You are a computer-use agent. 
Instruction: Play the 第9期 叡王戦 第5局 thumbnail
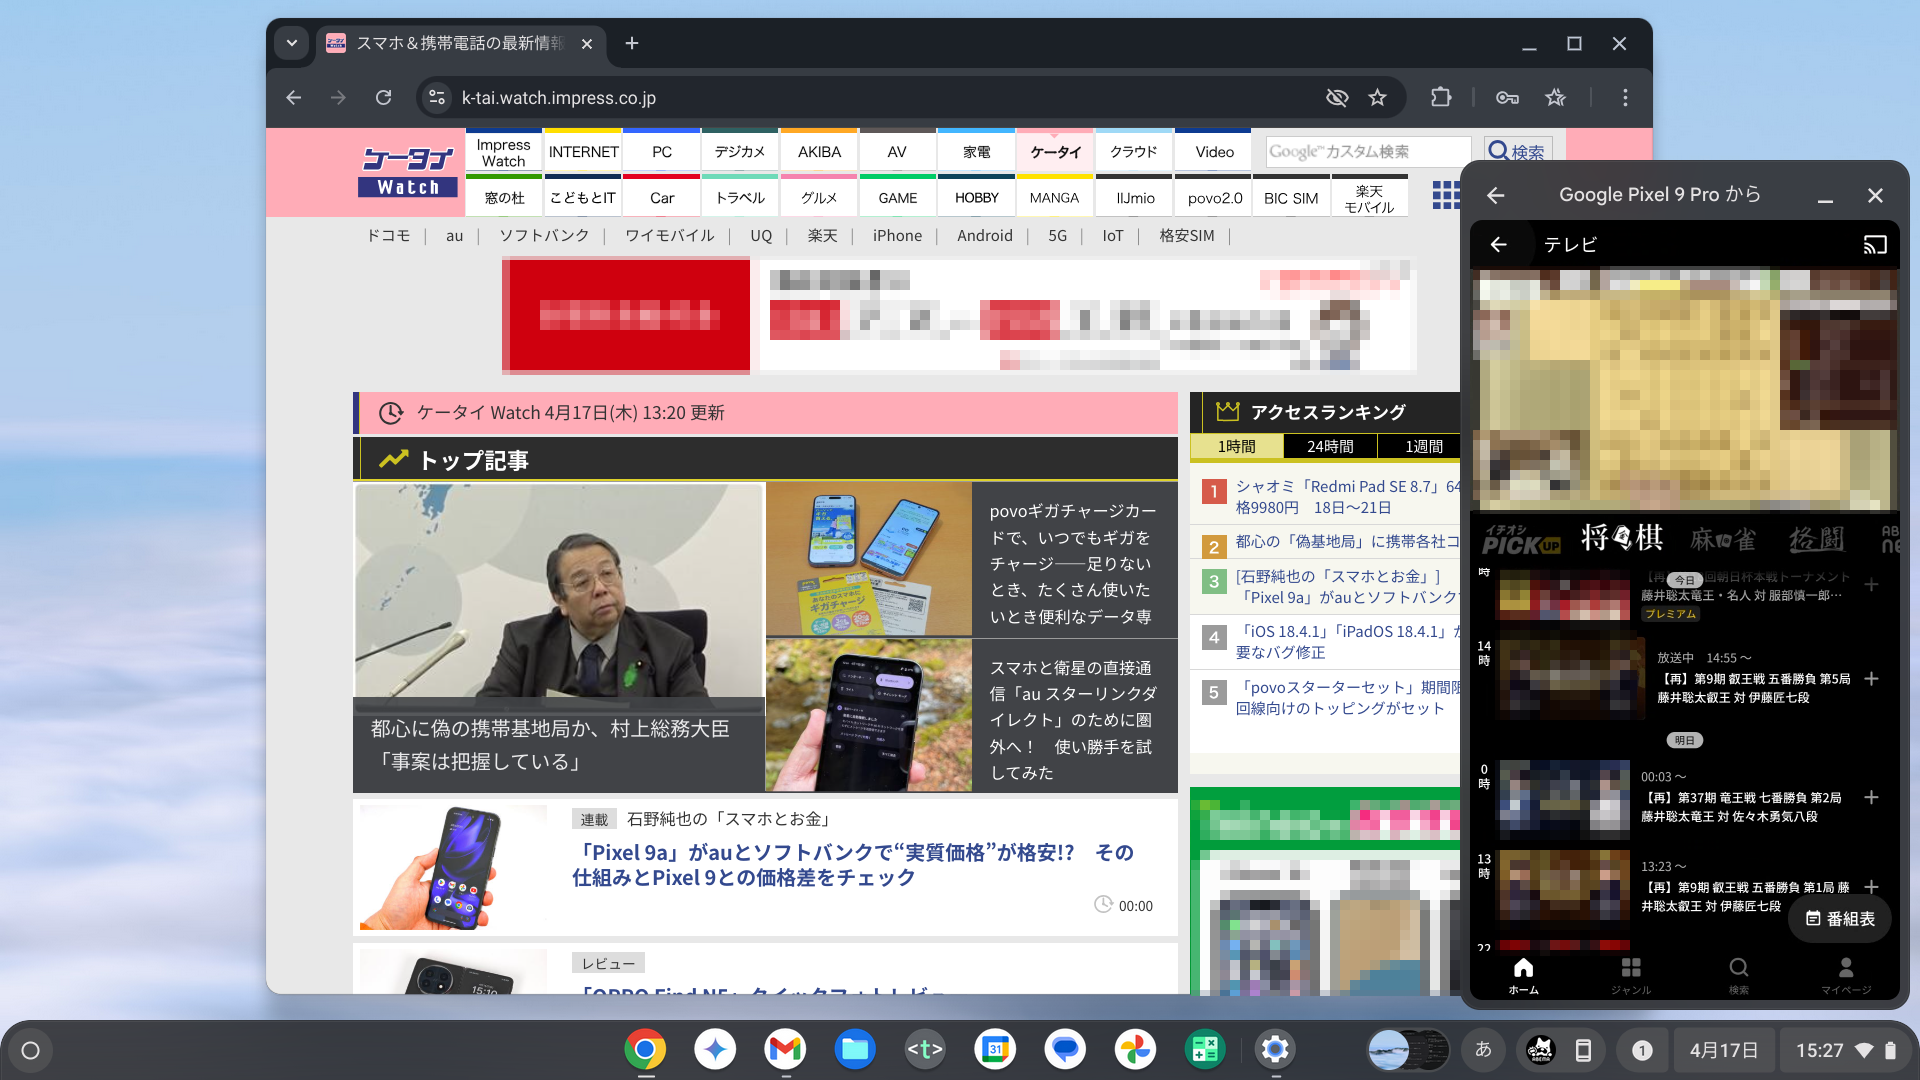[x=1571, y=678]
